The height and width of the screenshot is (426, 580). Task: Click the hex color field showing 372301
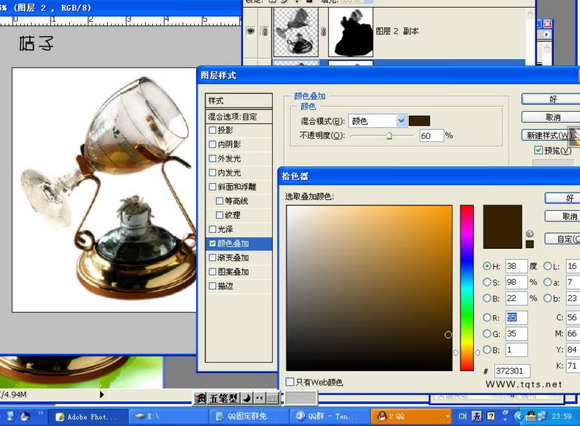click(512, 371)
